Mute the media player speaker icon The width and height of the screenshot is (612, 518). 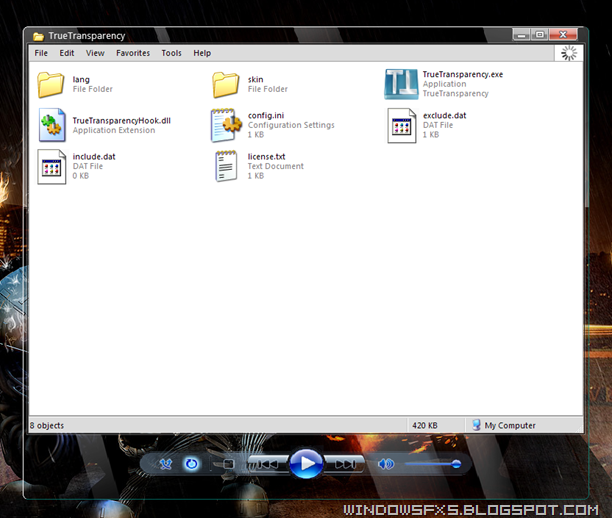(386, 464)
